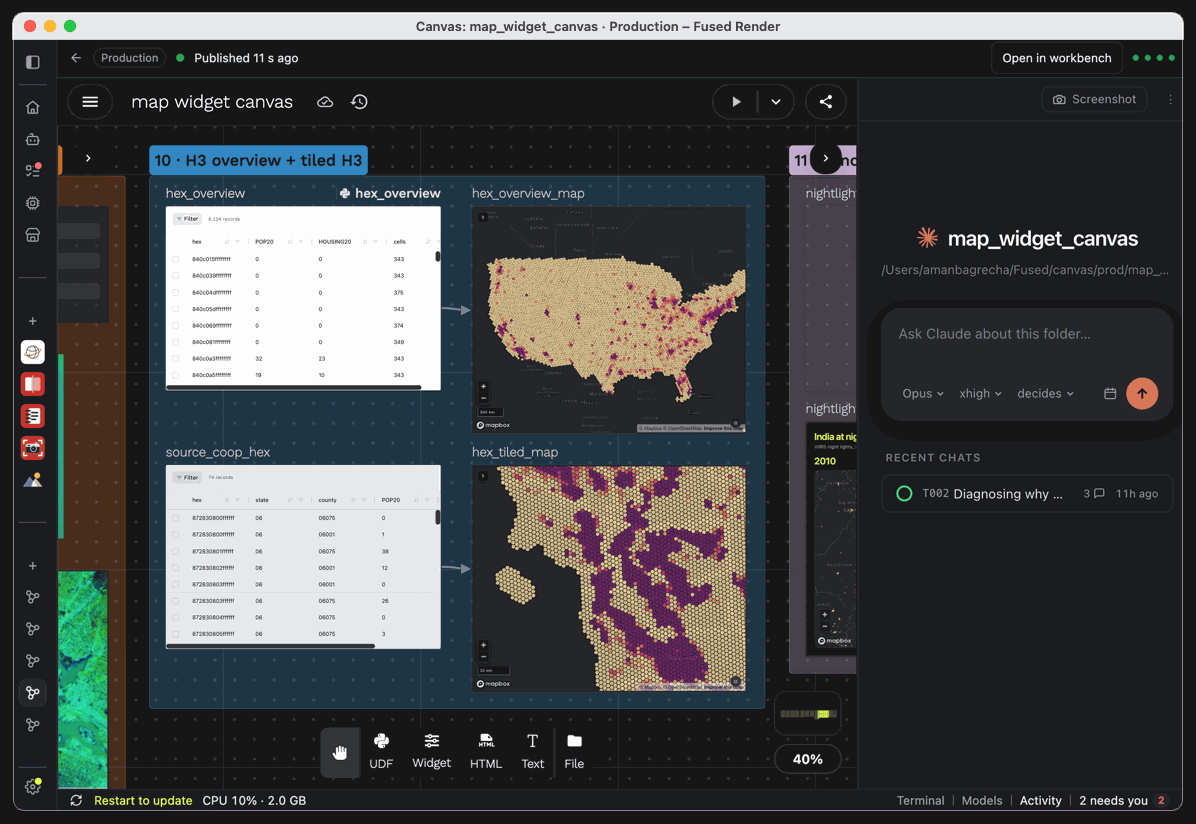Open the task checklist icon with red dot
Viewport: 1196px width, 824px height.
pos(33,171)
